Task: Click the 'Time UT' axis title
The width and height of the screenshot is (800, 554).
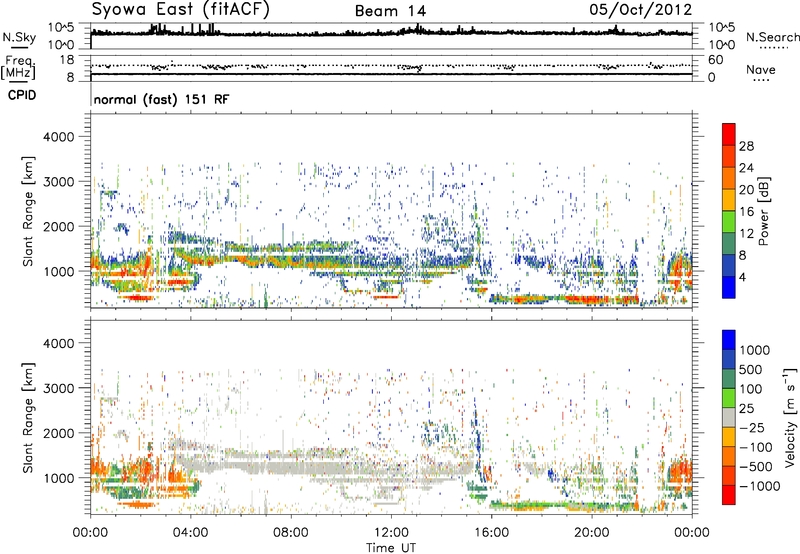Action: 391,548
